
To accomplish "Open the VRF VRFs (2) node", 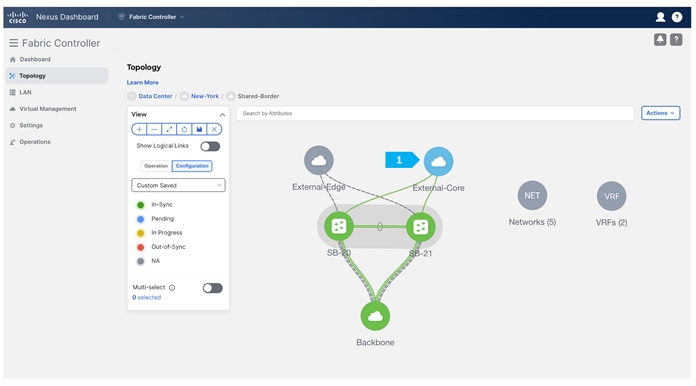I will (612, 196).
